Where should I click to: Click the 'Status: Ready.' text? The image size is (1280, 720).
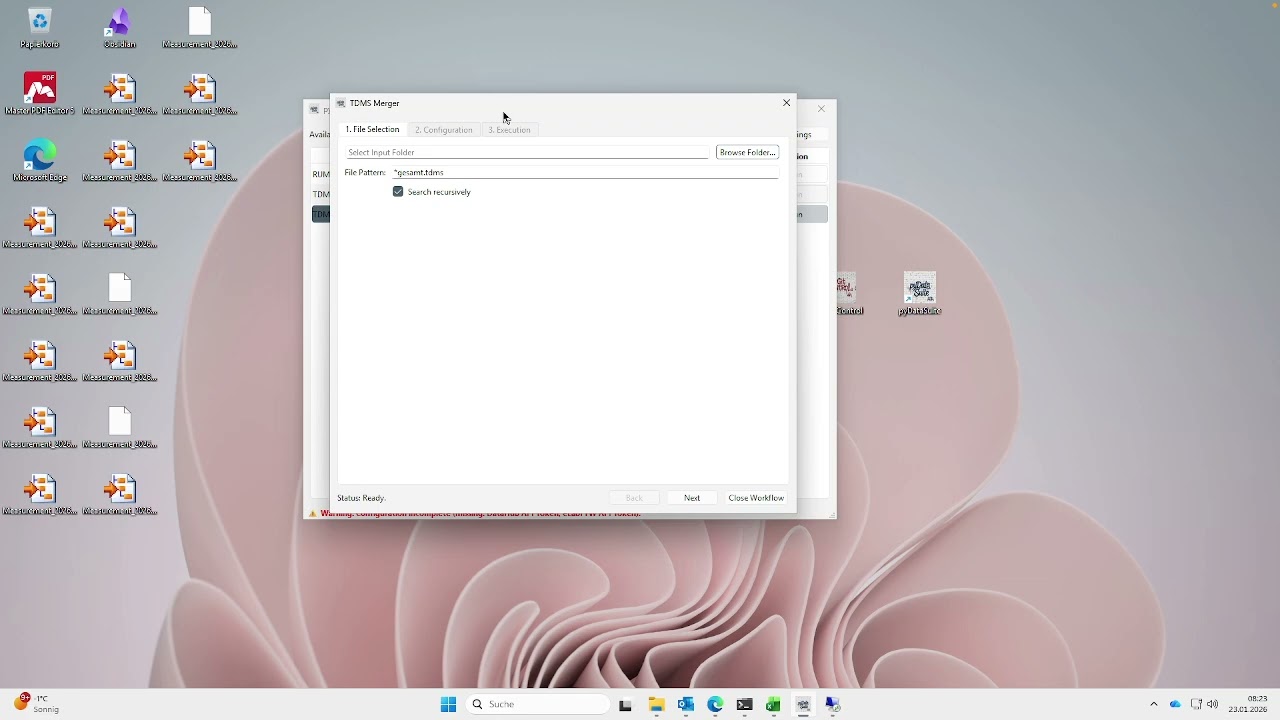361,498
